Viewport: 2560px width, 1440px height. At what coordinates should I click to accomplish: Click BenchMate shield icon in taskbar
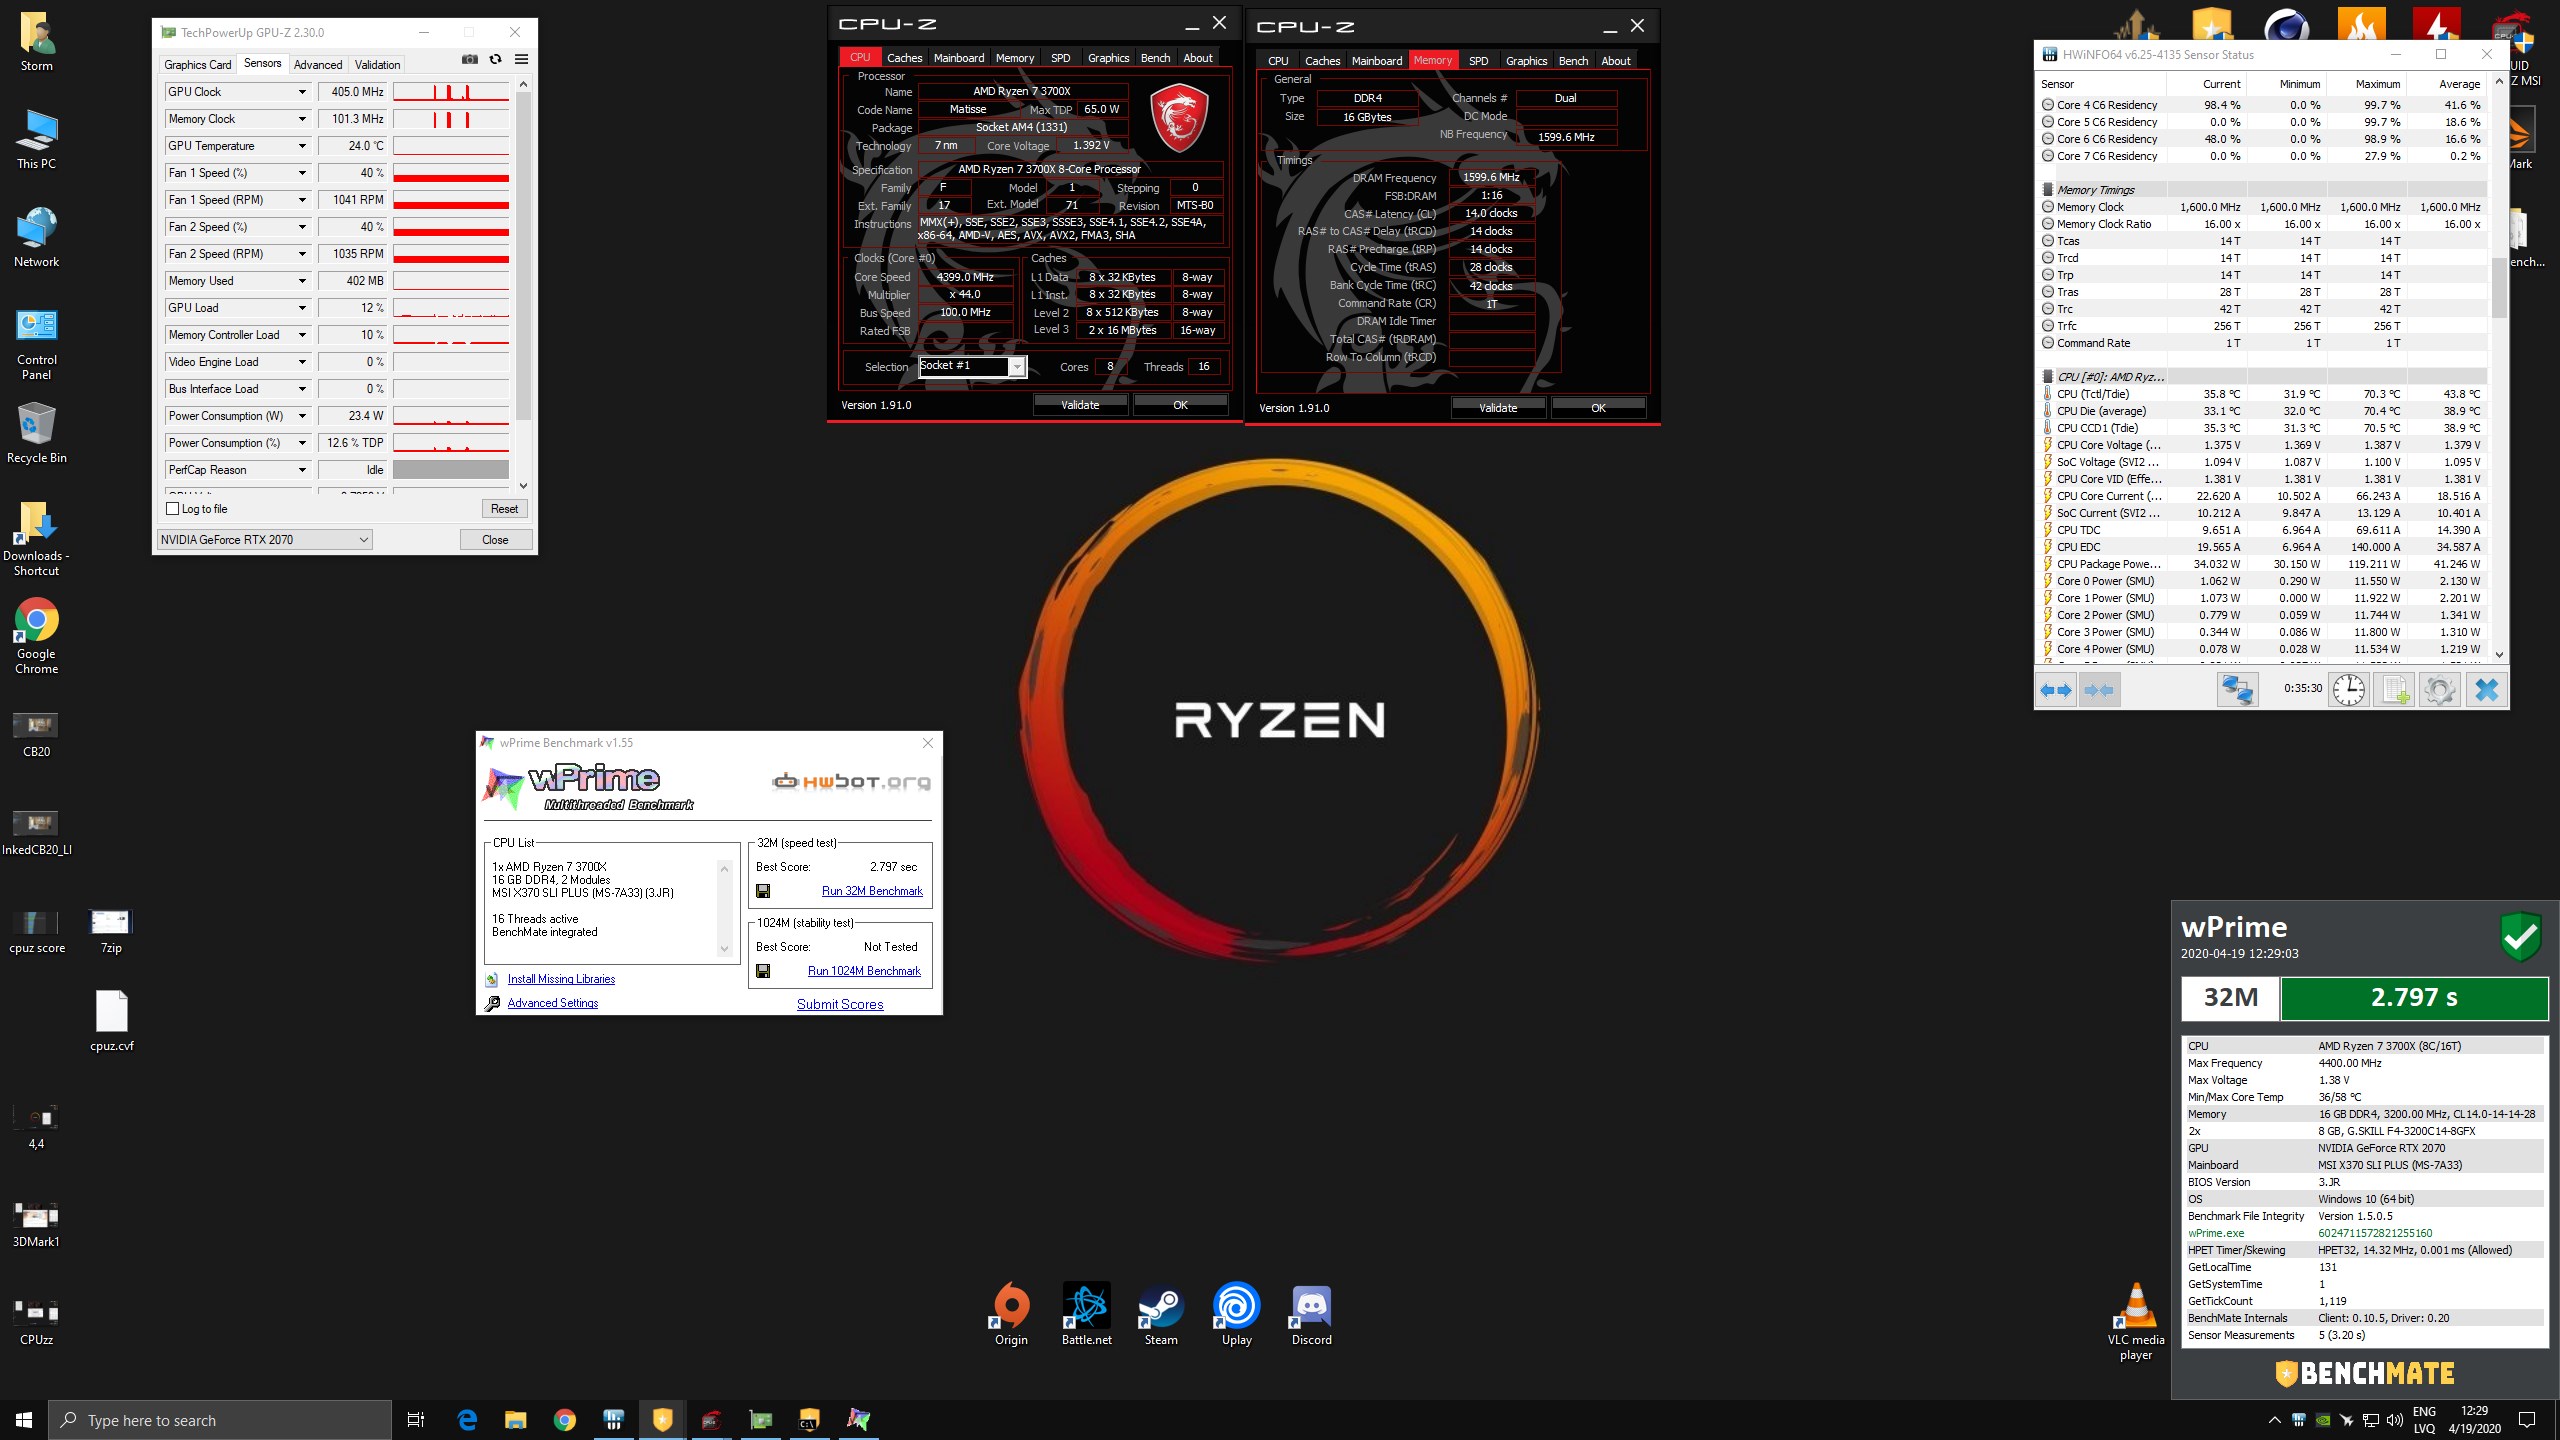click(662, 1419)
